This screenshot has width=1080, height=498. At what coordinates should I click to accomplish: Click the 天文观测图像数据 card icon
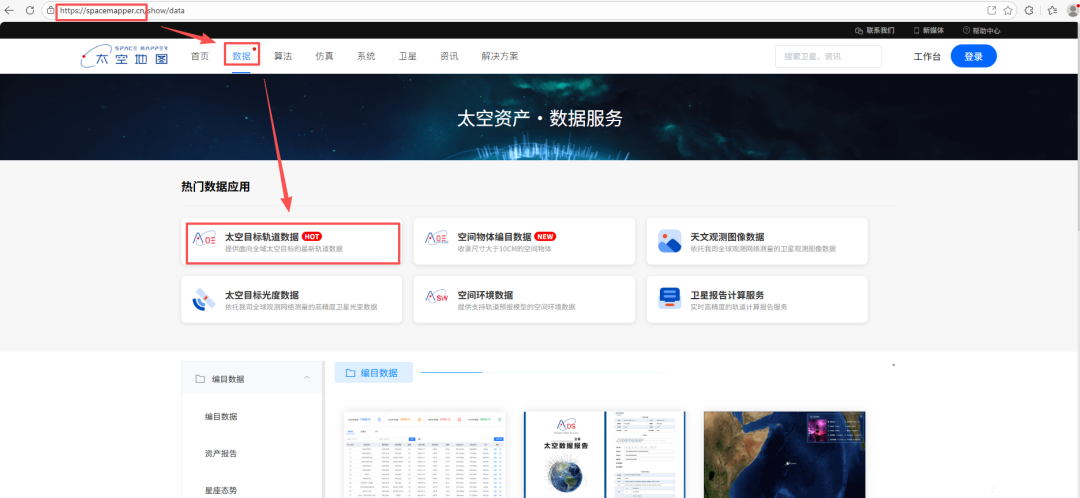[x=669, y=241]
